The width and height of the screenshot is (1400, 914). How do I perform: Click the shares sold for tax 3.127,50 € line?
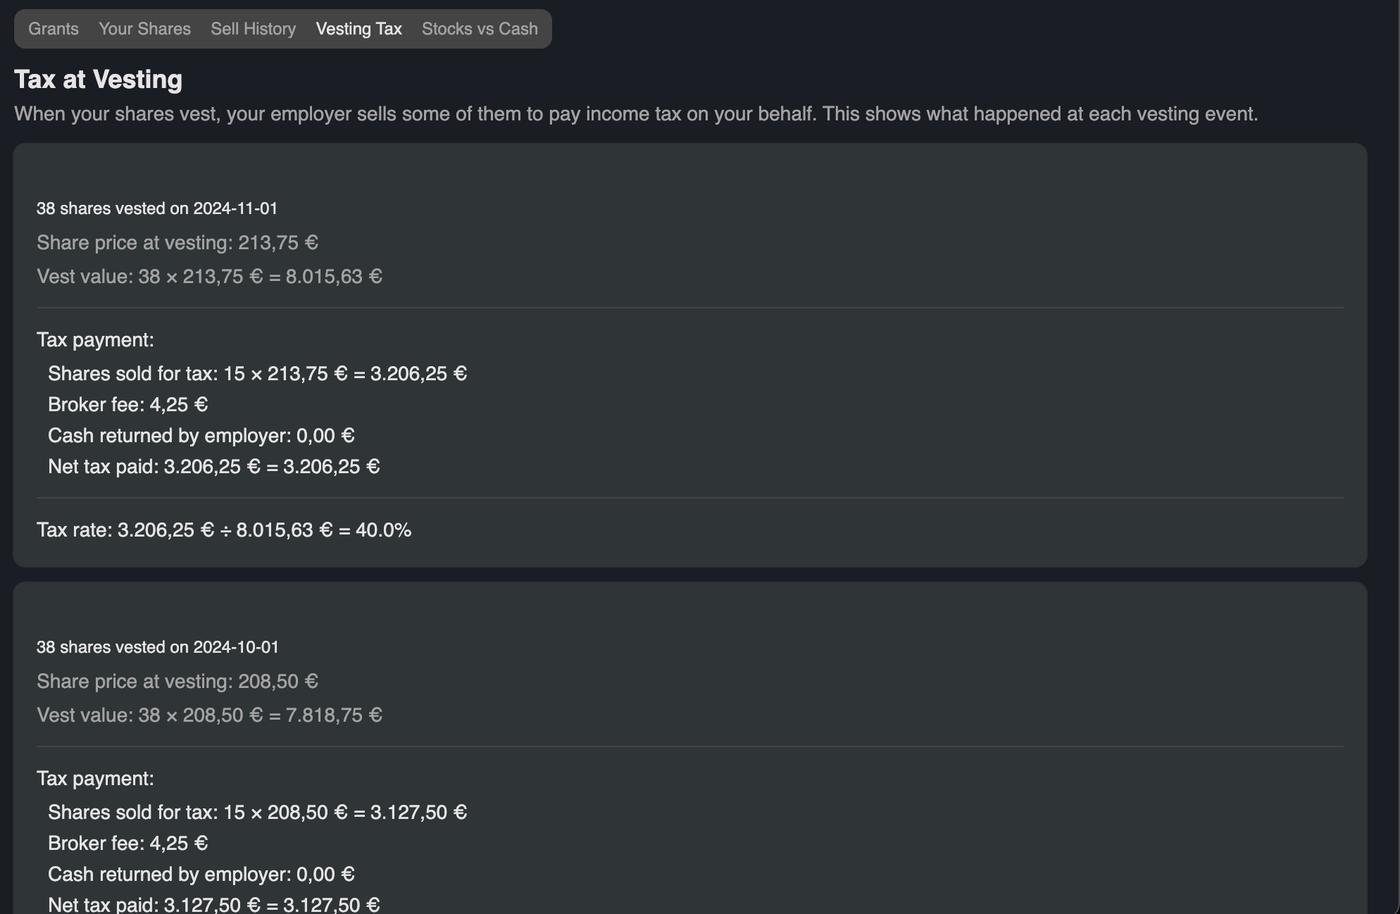pyautogui.click(x=257, y=813)
